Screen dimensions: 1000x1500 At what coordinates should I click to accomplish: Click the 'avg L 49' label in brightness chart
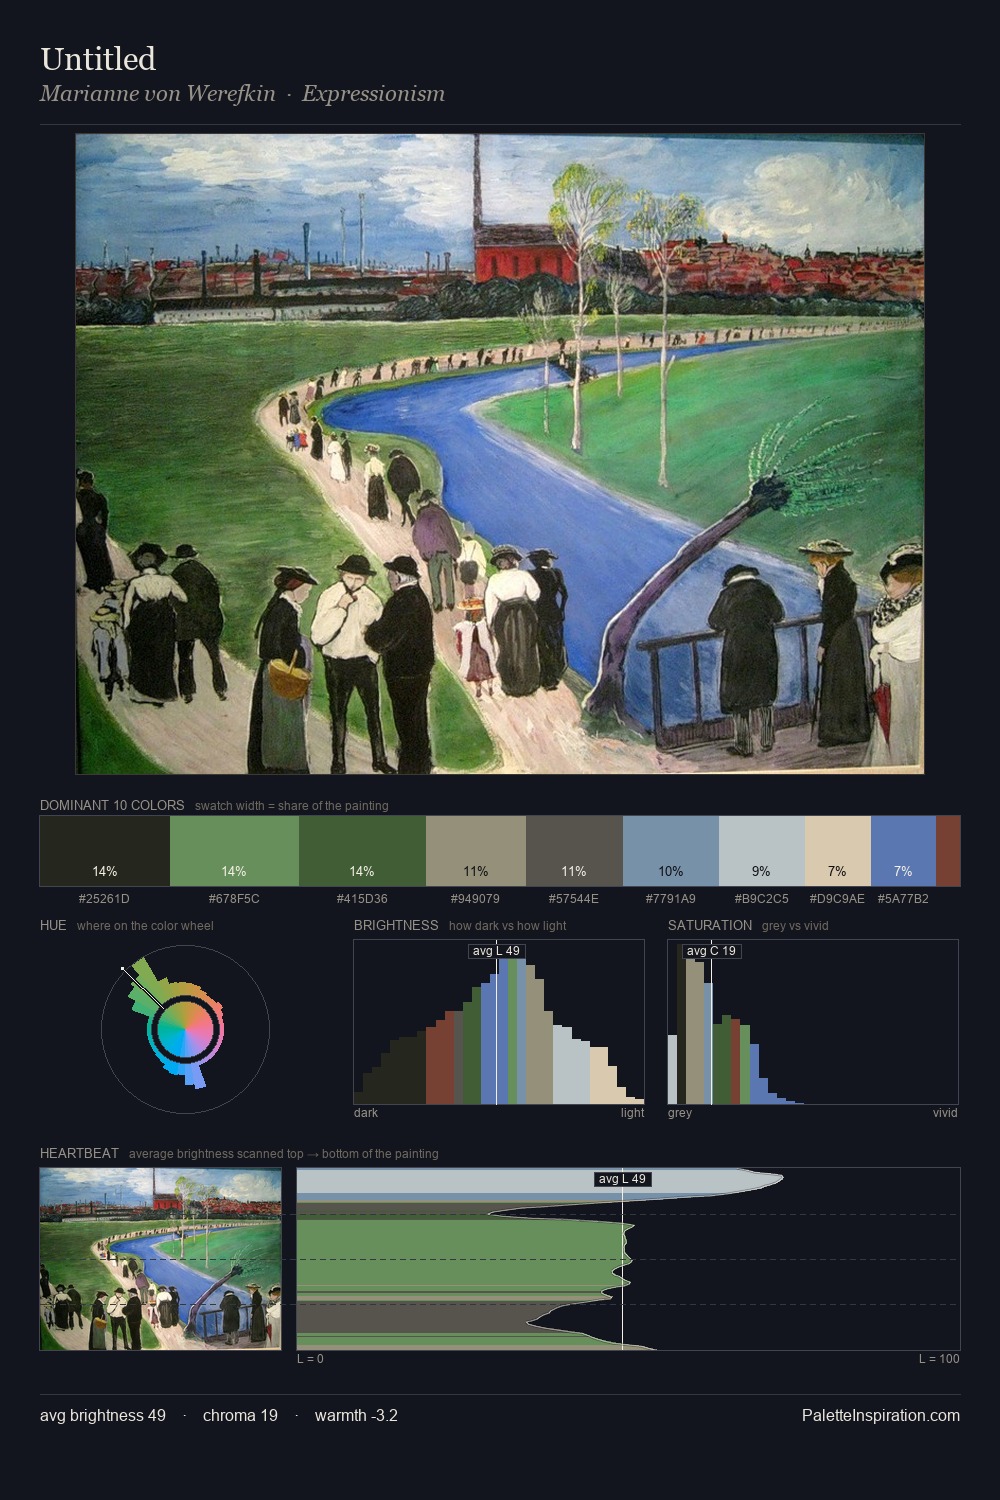497,951
